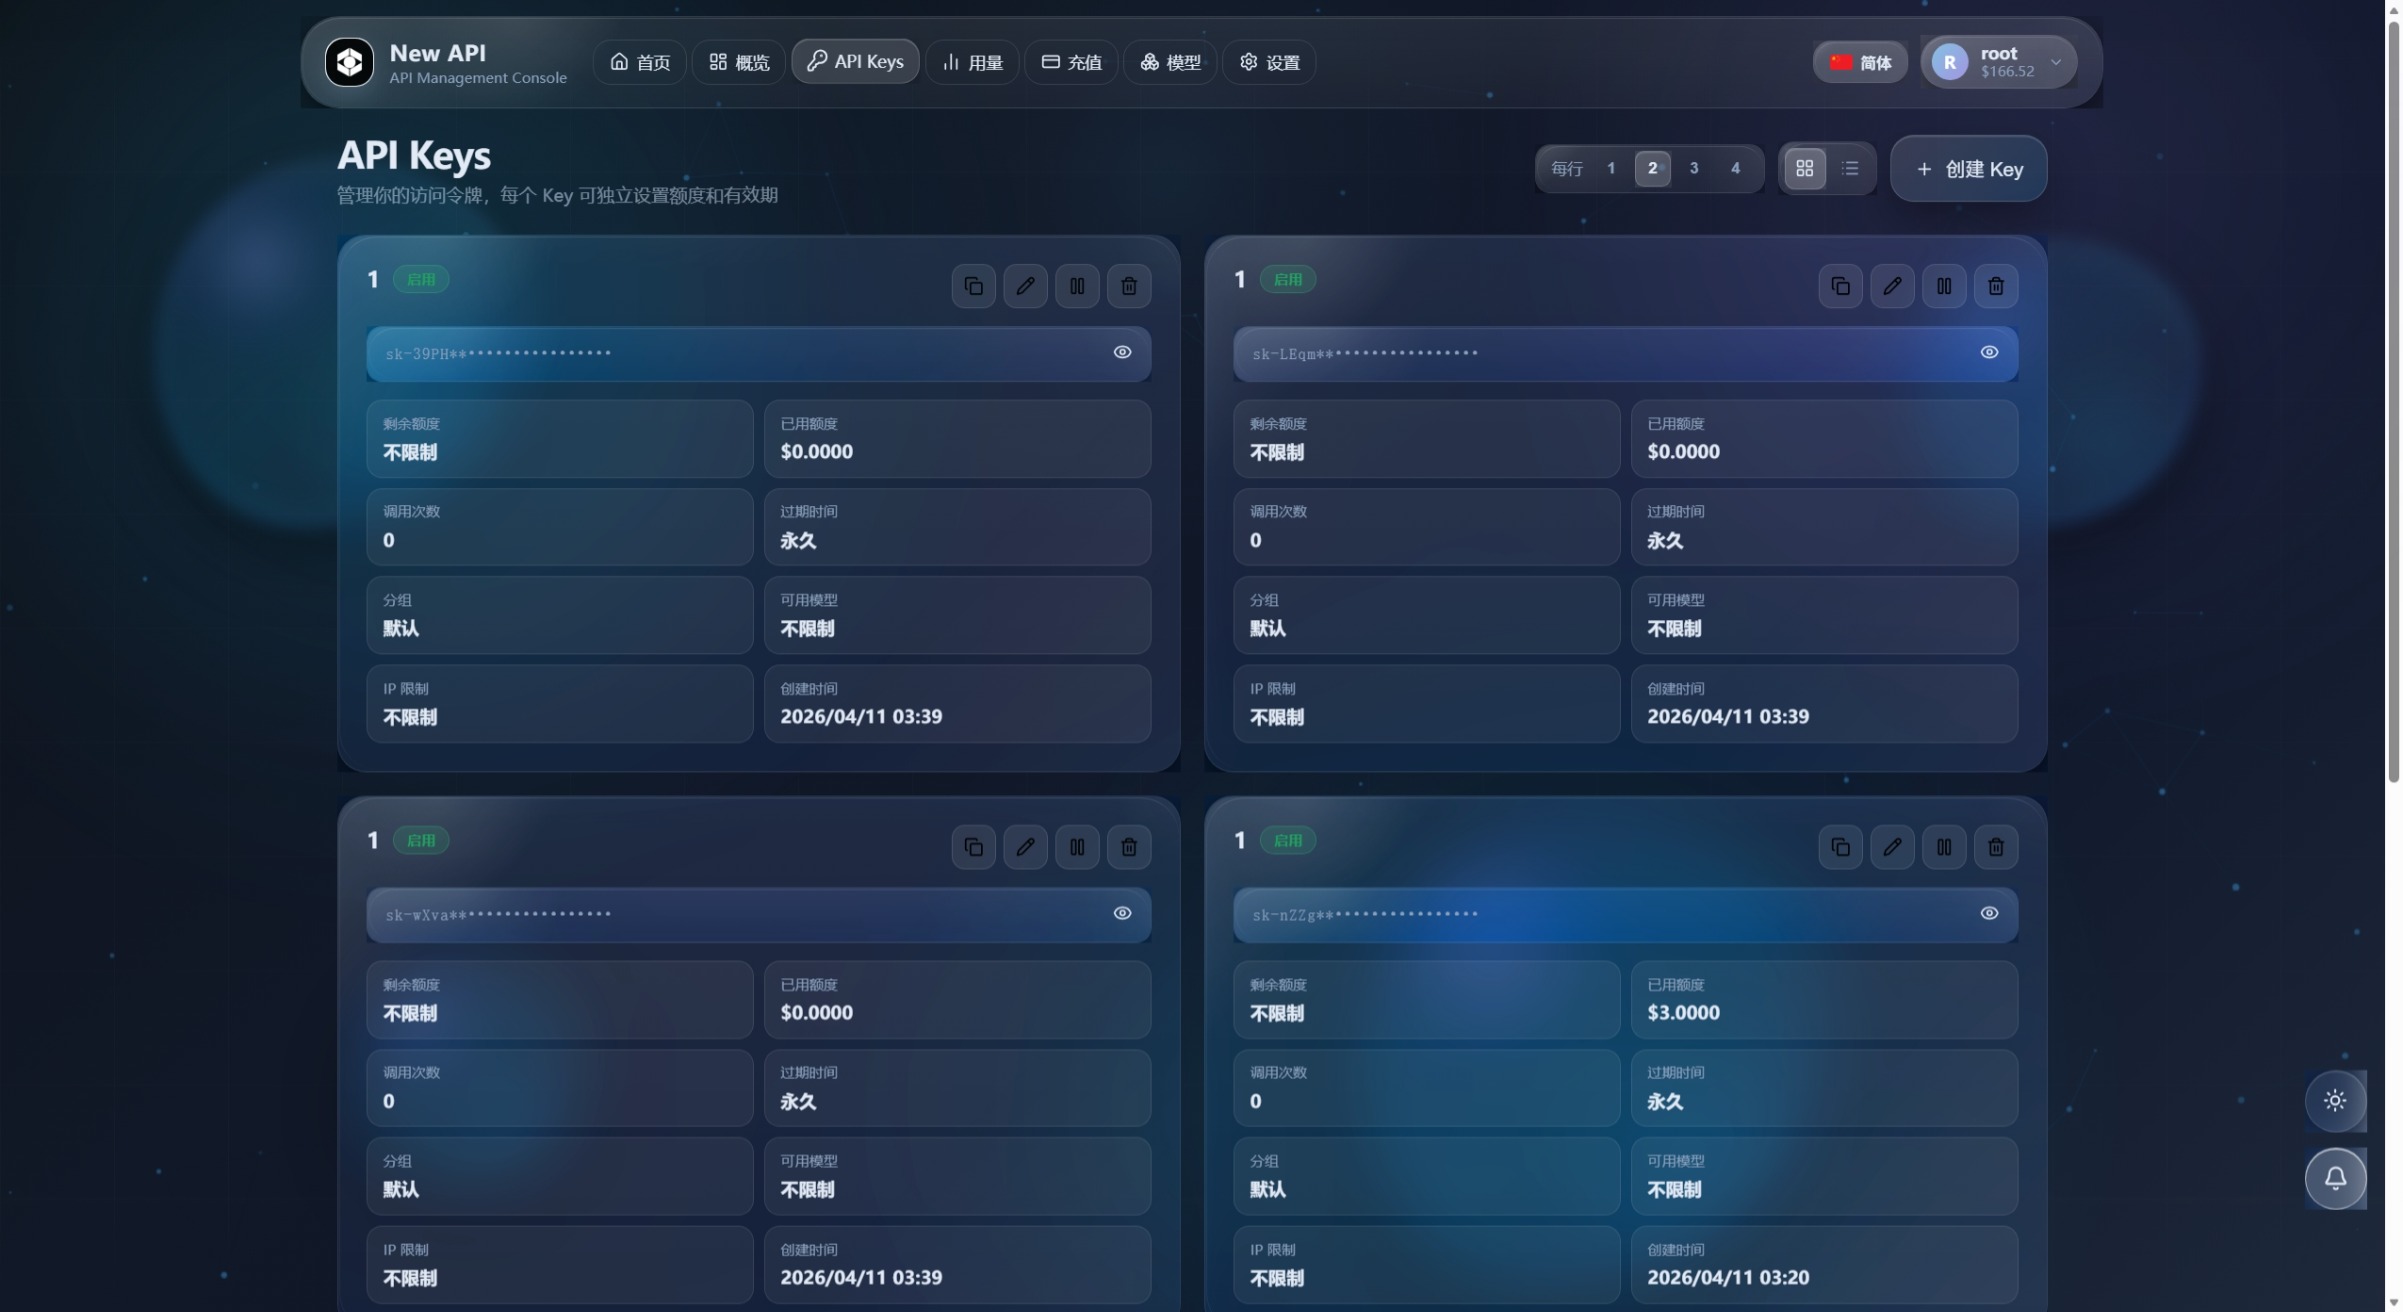Click the notification bell button
2403x1312 pixels.
[2334, 1178]
